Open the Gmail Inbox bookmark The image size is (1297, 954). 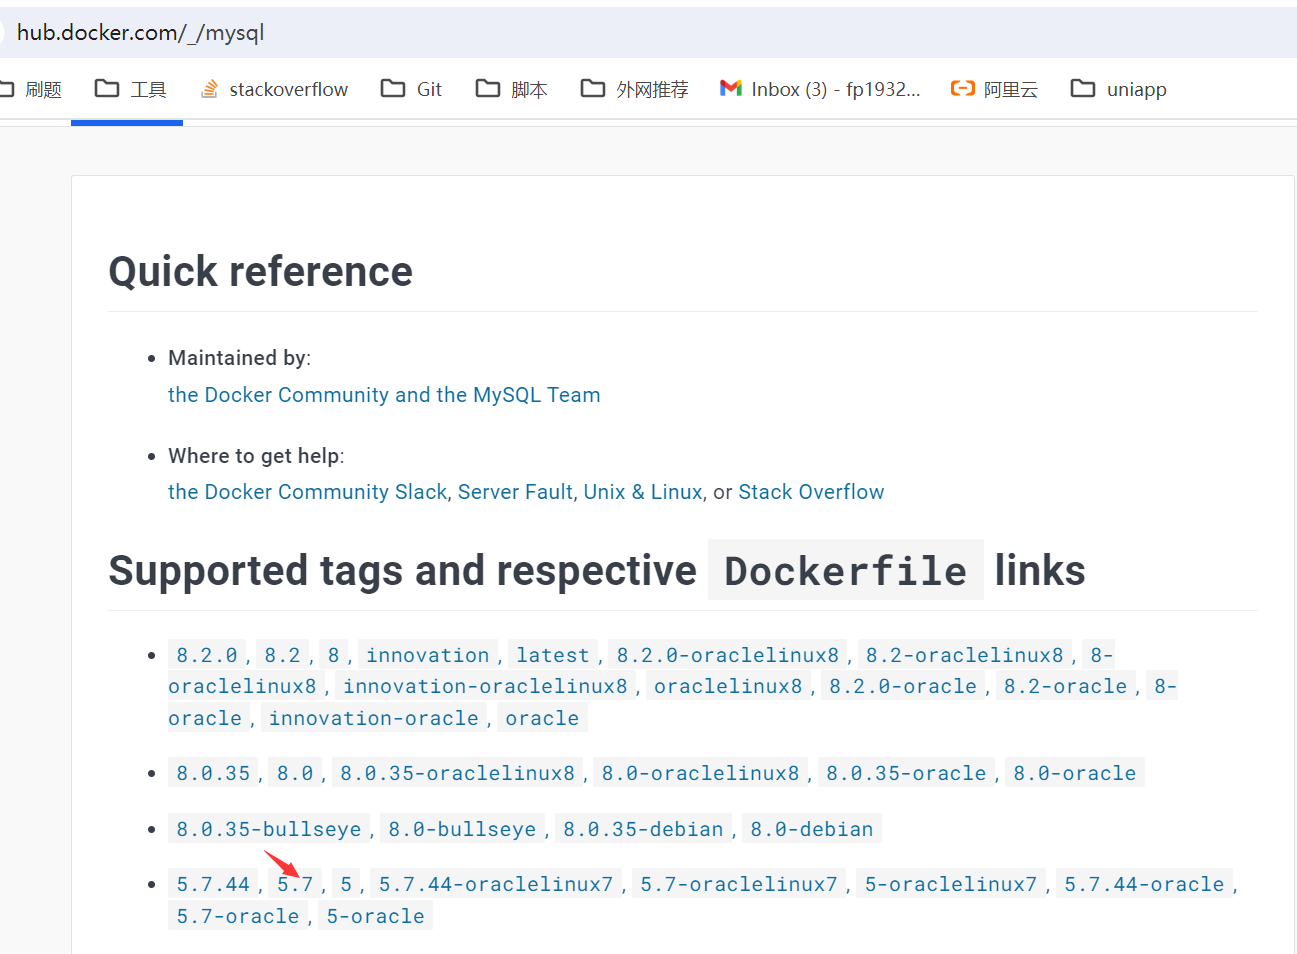(820, 89)
